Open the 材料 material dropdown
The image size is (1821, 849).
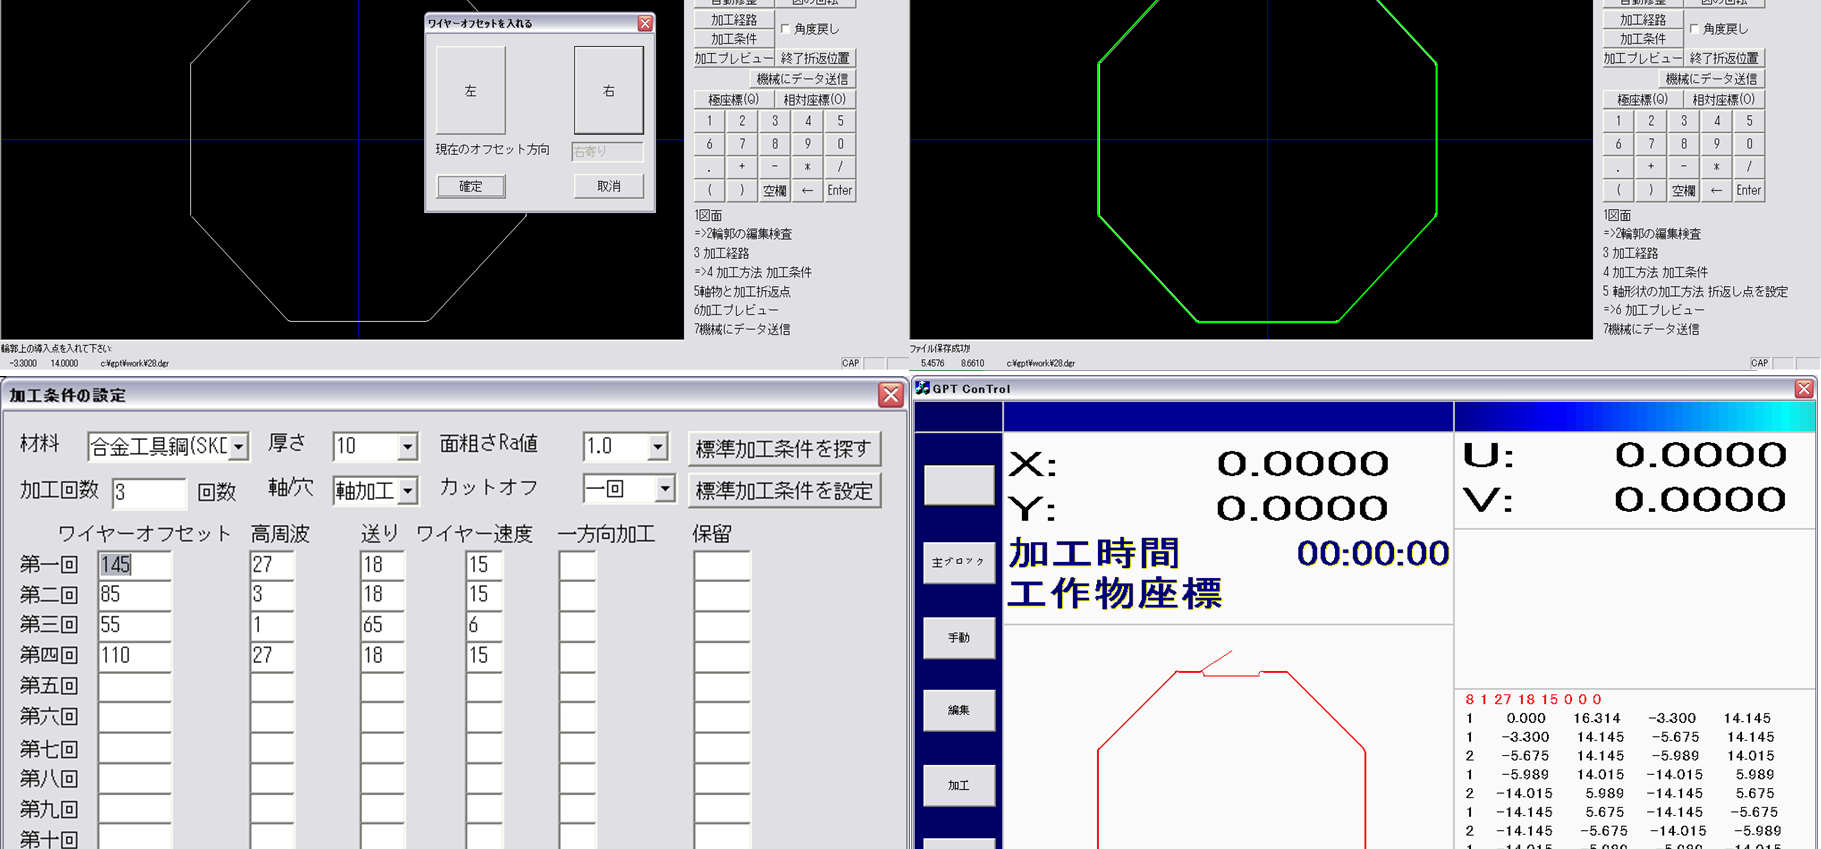(x=238, y=447)
